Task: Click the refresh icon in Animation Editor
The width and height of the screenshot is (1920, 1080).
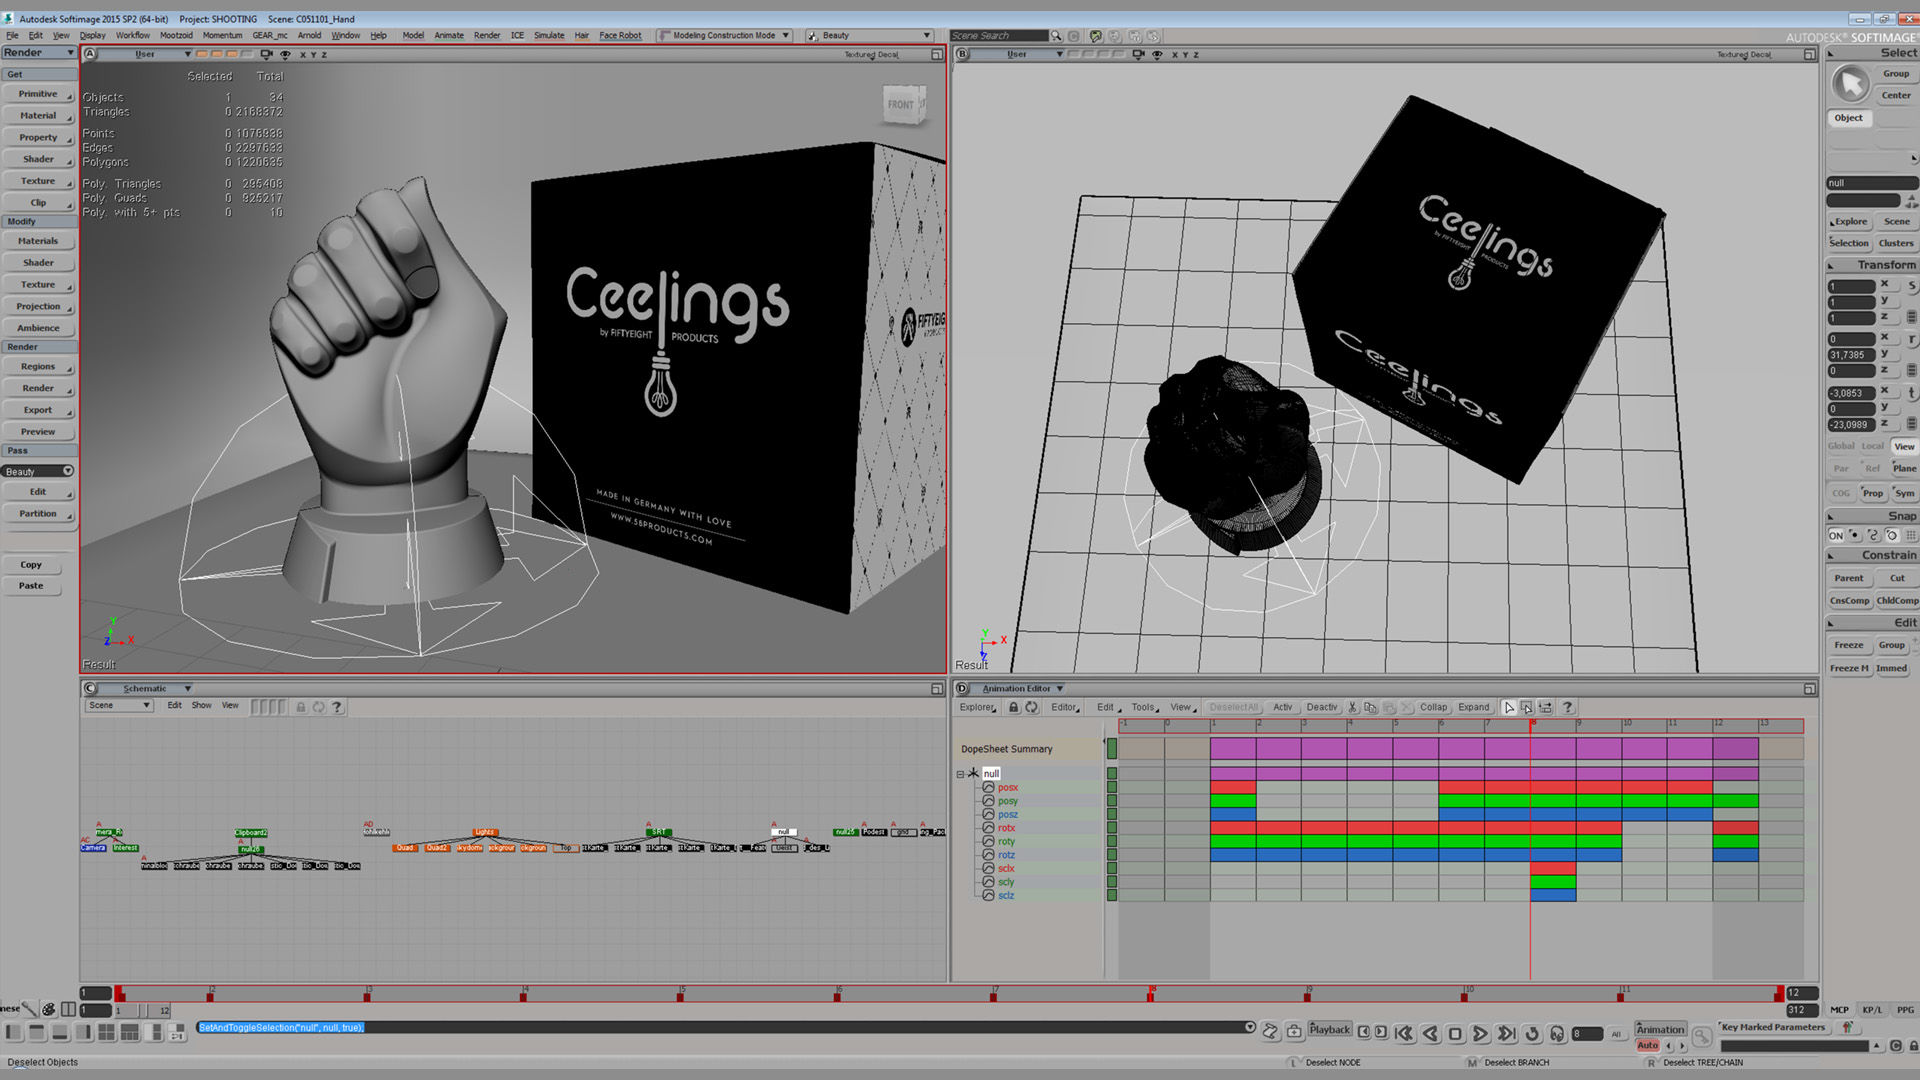Action: pyautogui.click(x=1032, y=707)
